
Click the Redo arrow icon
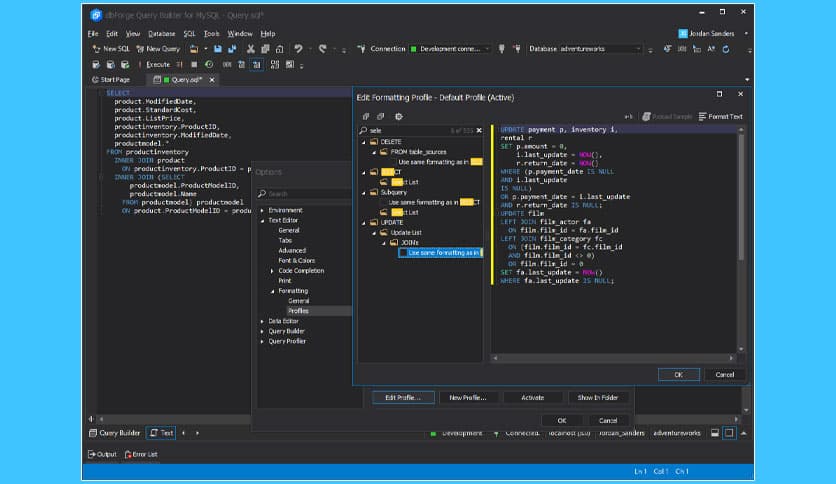tap(323, 49)
